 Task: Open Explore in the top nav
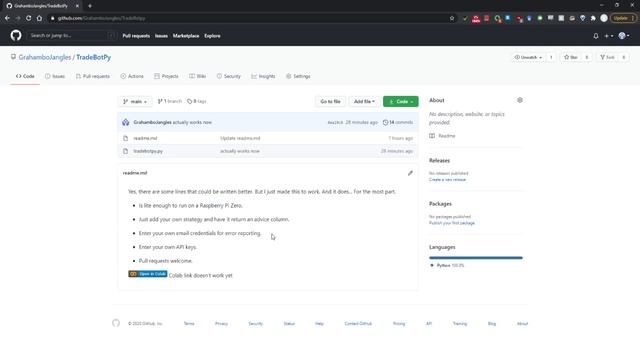212,36
